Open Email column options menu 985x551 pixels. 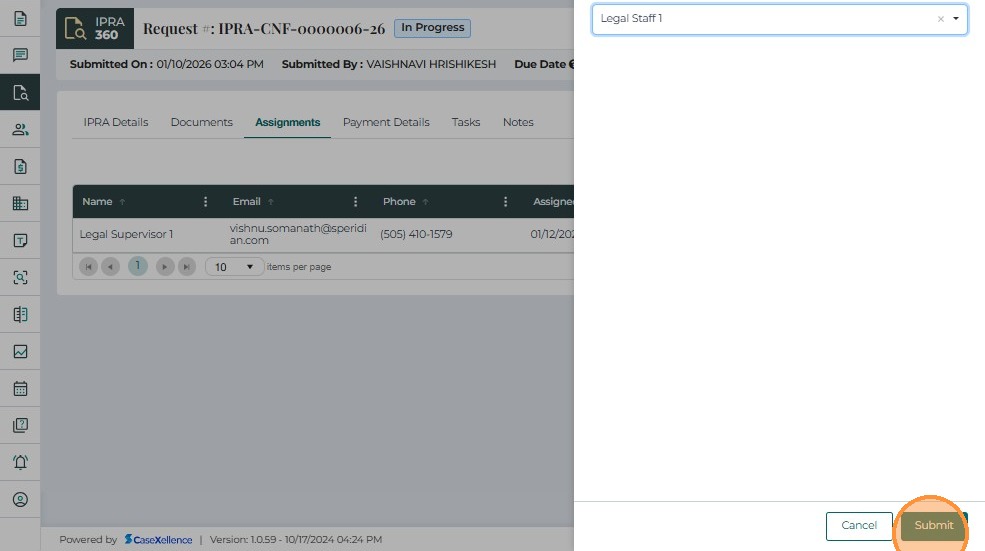coord(356,202)
